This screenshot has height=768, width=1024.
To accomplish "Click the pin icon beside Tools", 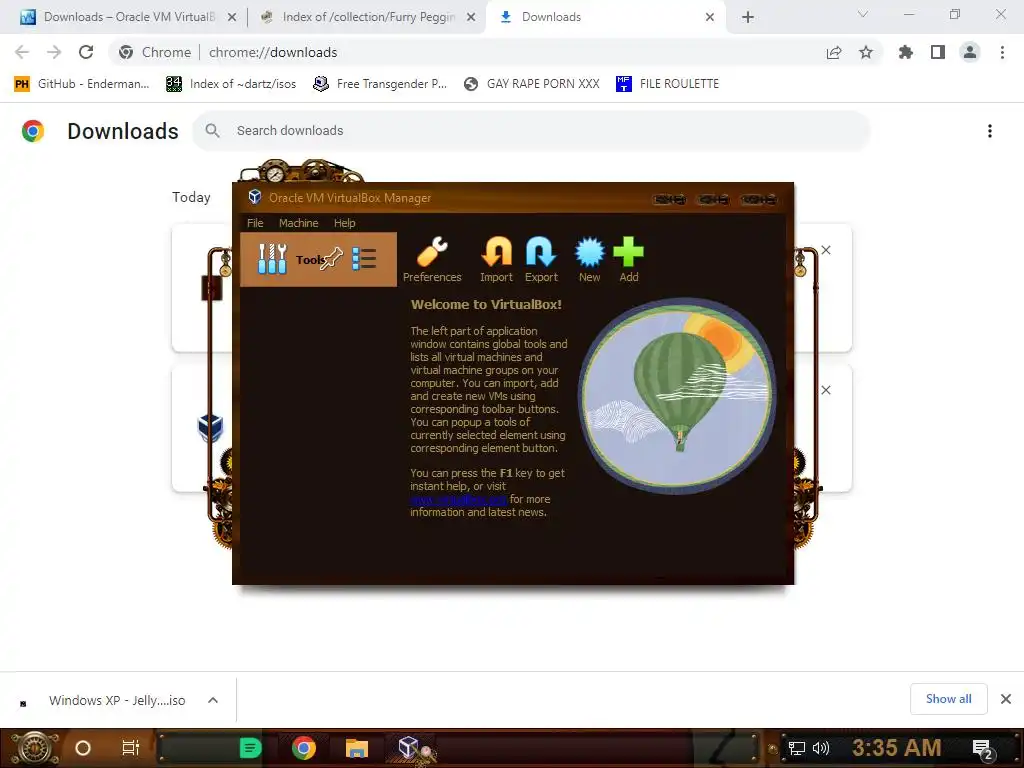I will 332,259.
